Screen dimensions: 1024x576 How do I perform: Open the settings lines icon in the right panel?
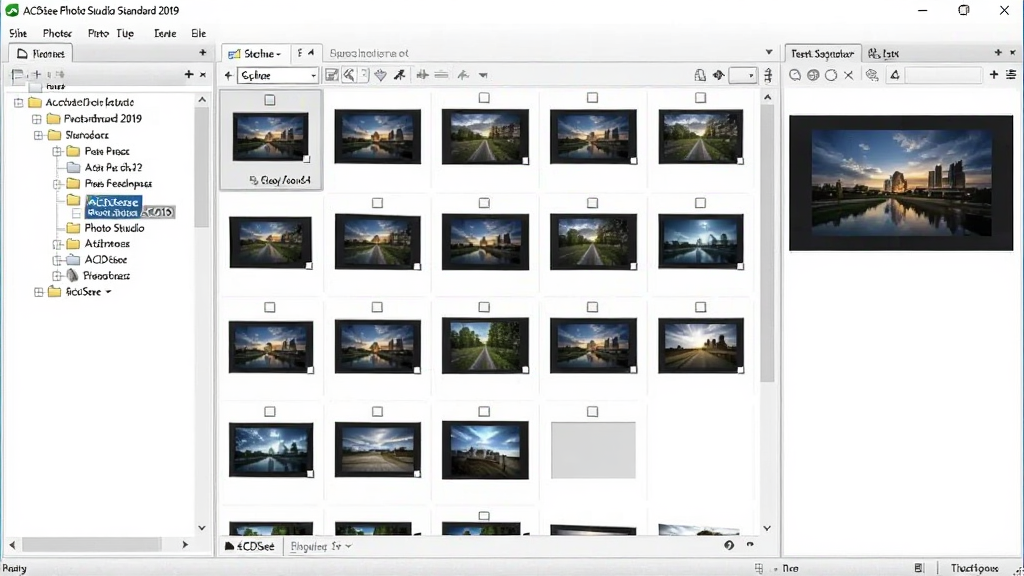[x=1011, y=75]
